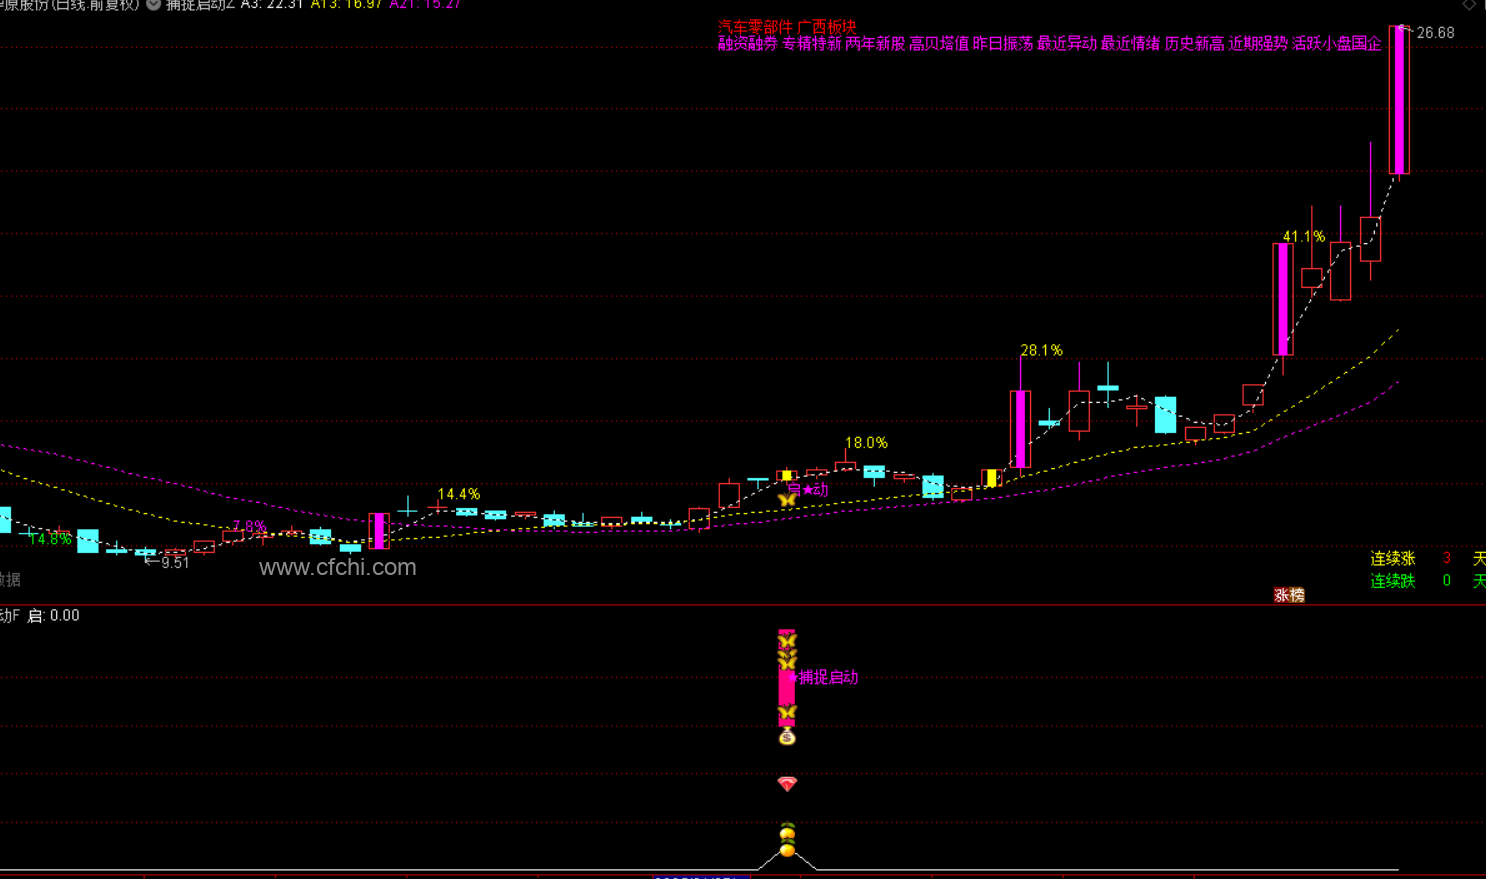The image size is (1486, 879).
Task: Click the 昨日振荡 concept tag
Action: (1003, 43)
